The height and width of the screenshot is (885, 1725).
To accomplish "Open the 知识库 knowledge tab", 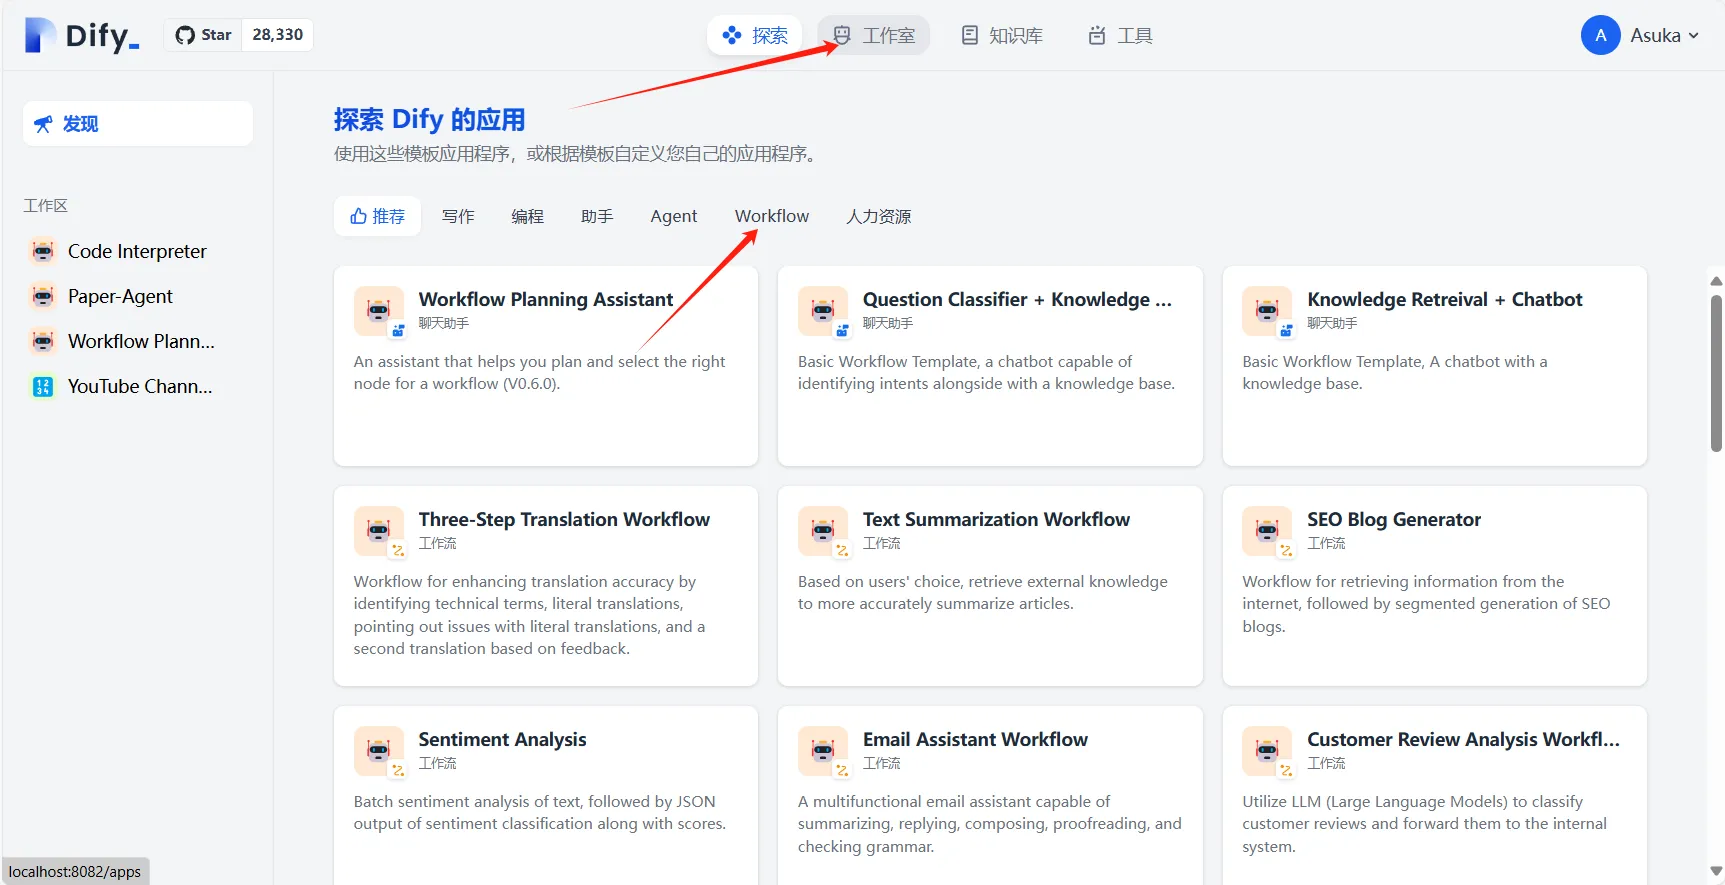I will [1001, 36].
